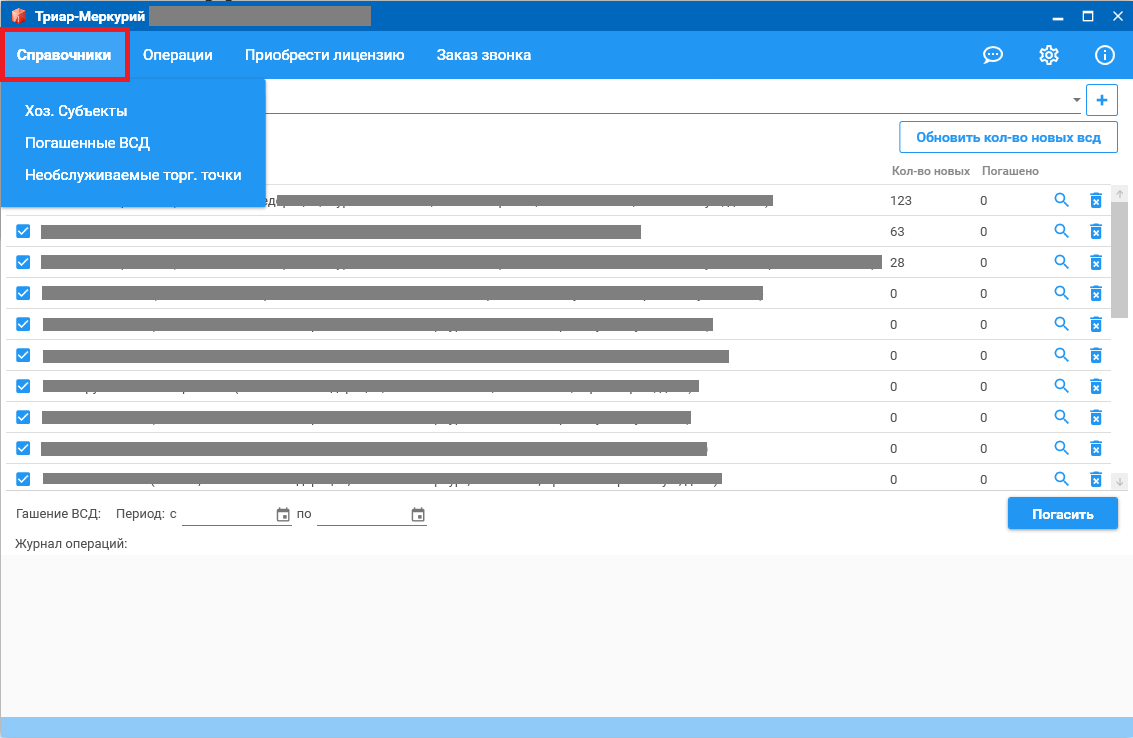1133x738 pixels.
Task: Click list scrollbar up arrow
Action: click(x=1119, y=194)
